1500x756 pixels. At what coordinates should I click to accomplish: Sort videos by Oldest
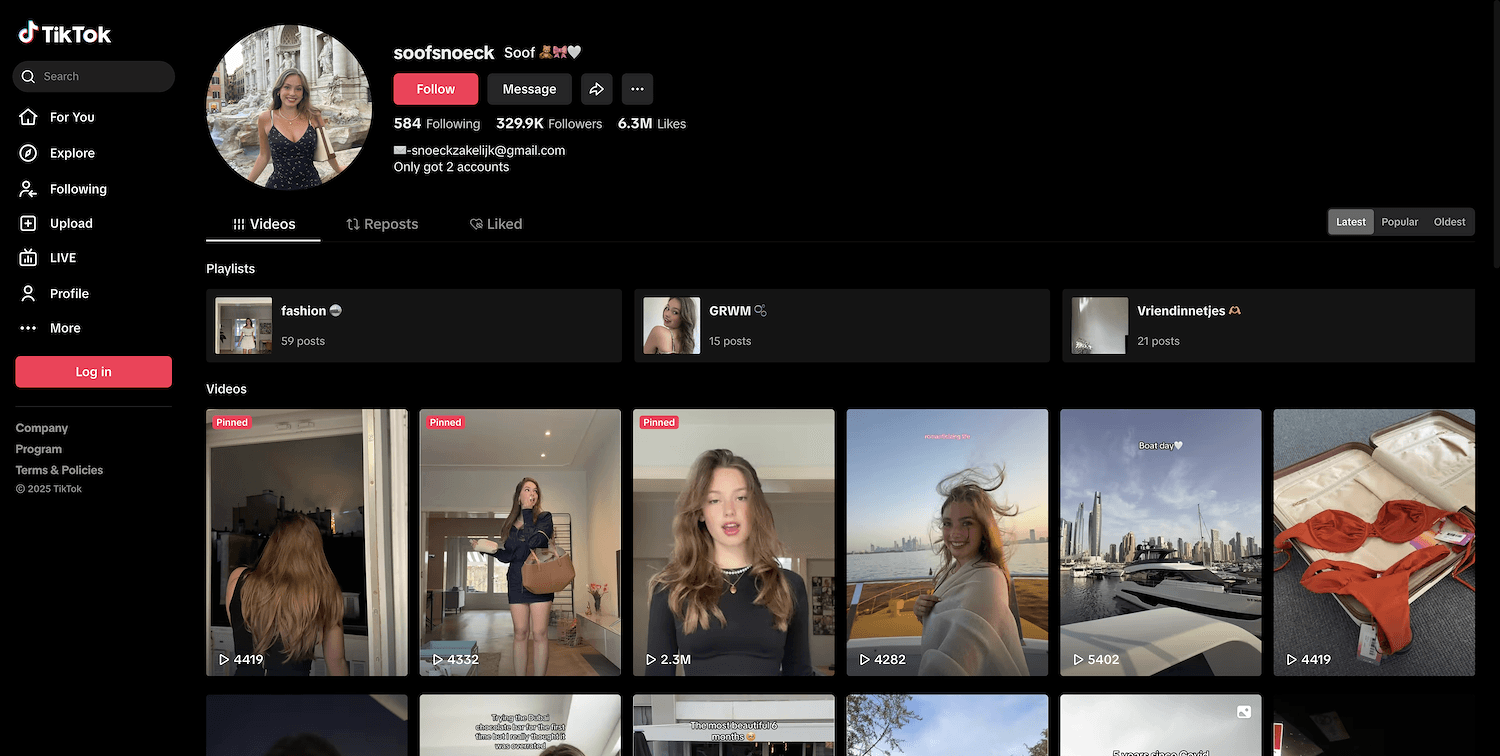(x=1449, y=222)
